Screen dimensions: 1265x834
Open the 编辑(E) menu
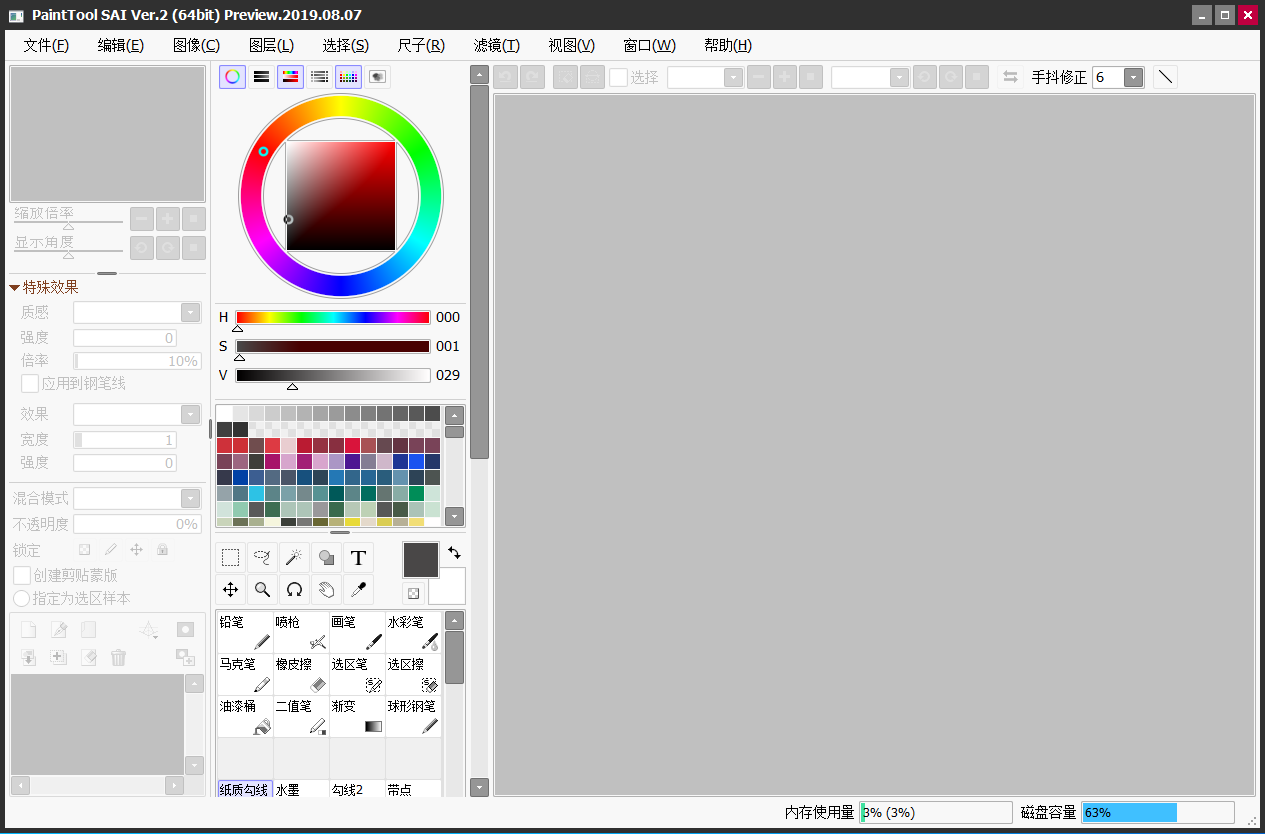[x=121, y=45]
